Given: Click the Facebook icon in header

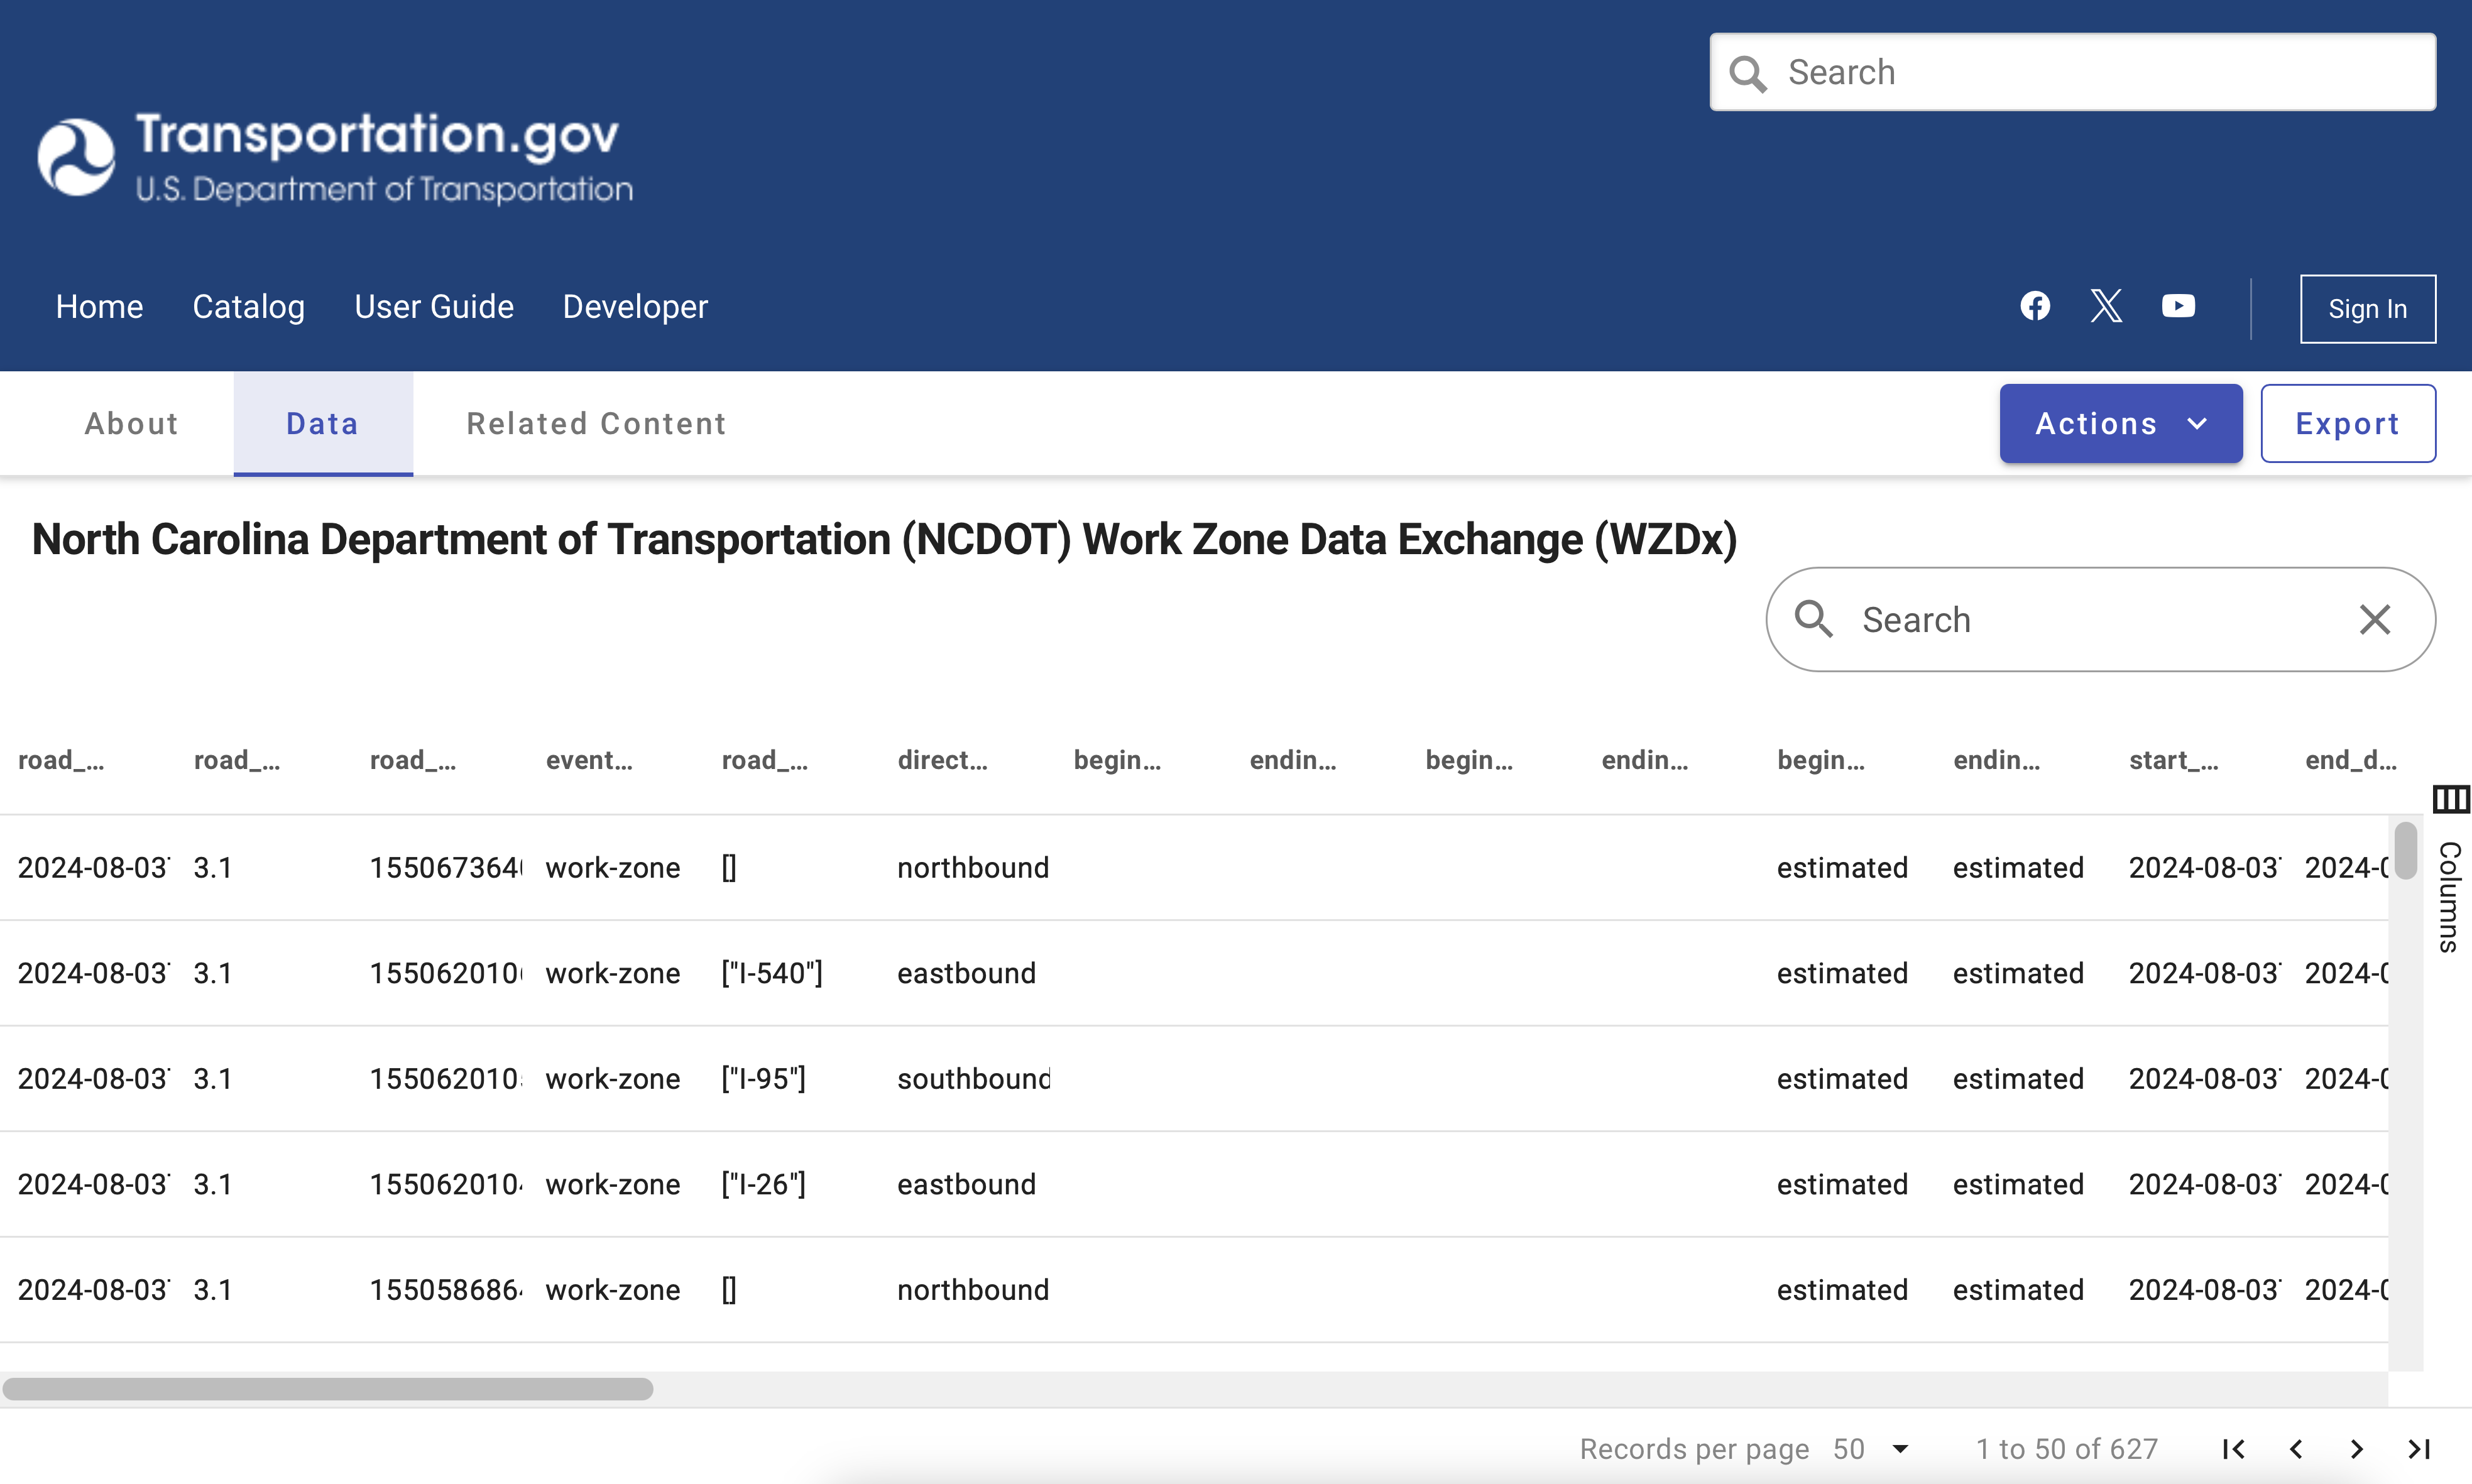Looking at the screenshot, I should 2035,306.
